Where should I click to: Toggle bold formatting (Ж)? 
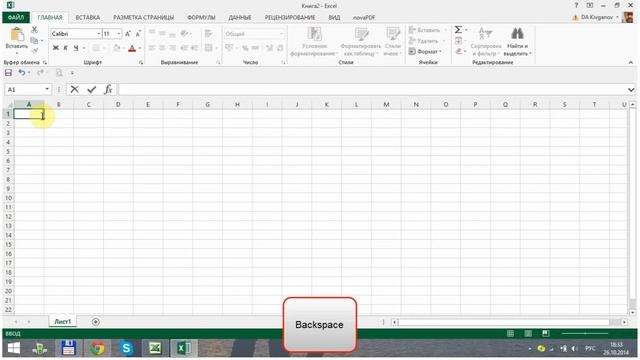coord(56,48)
